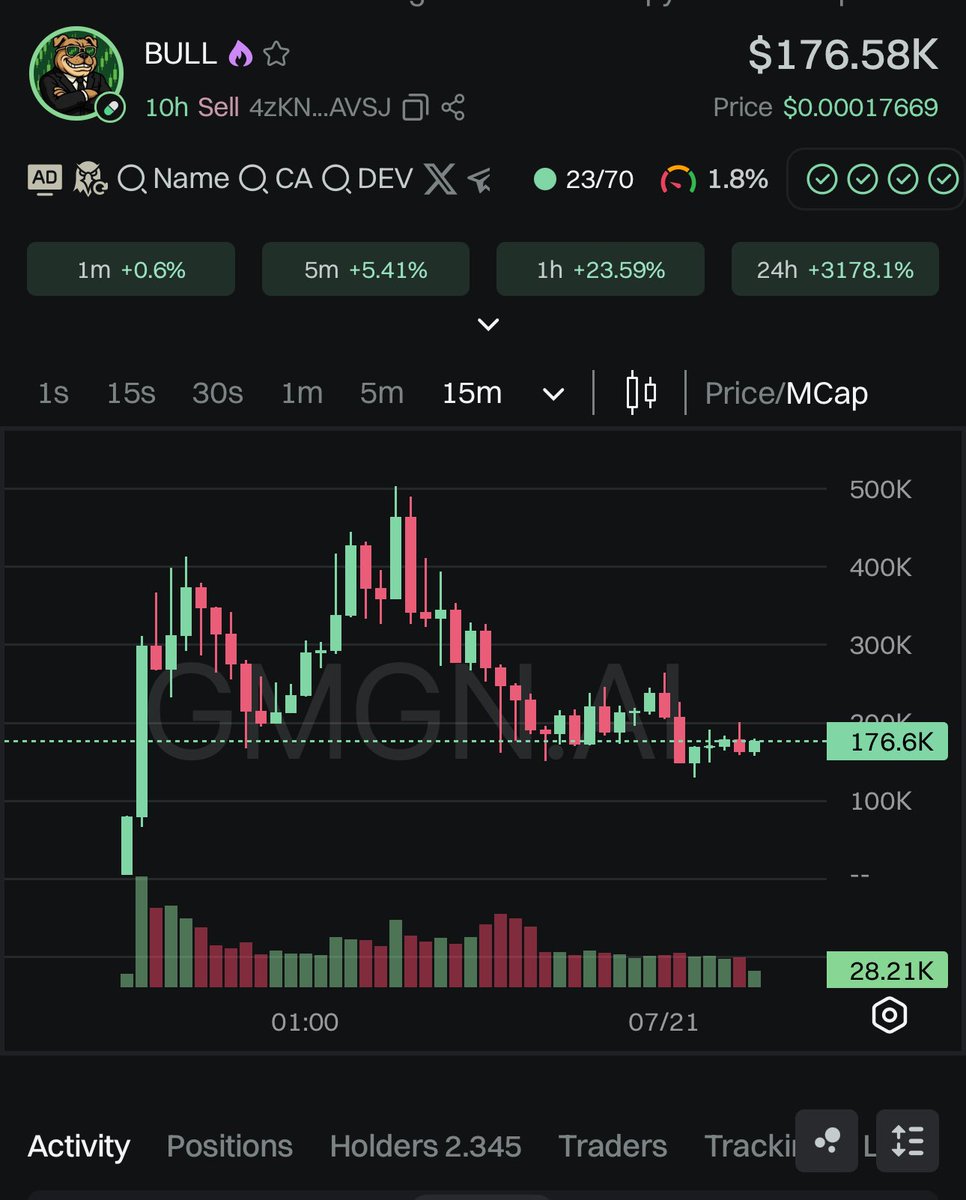Click the $0.00017669 price value

861,107
